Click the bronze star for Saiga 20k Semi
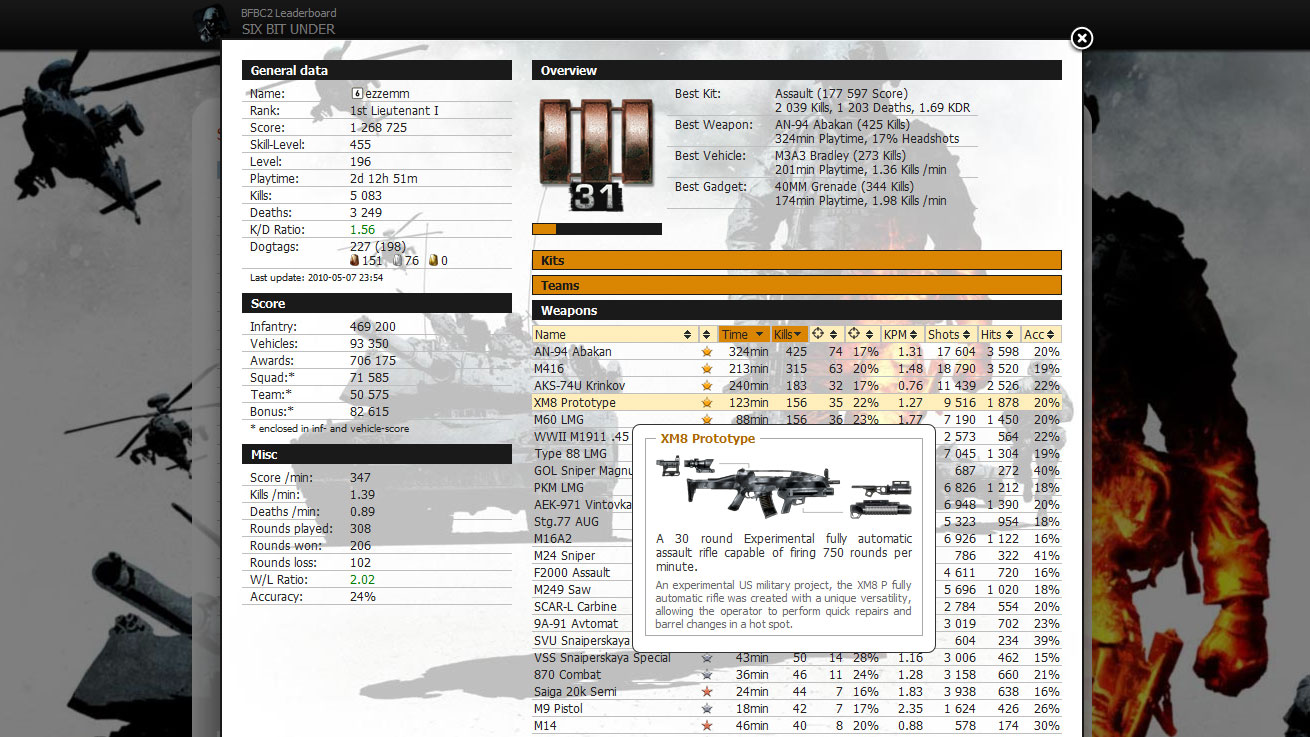This screenshot has width=1310, height=737. point(706,692)
